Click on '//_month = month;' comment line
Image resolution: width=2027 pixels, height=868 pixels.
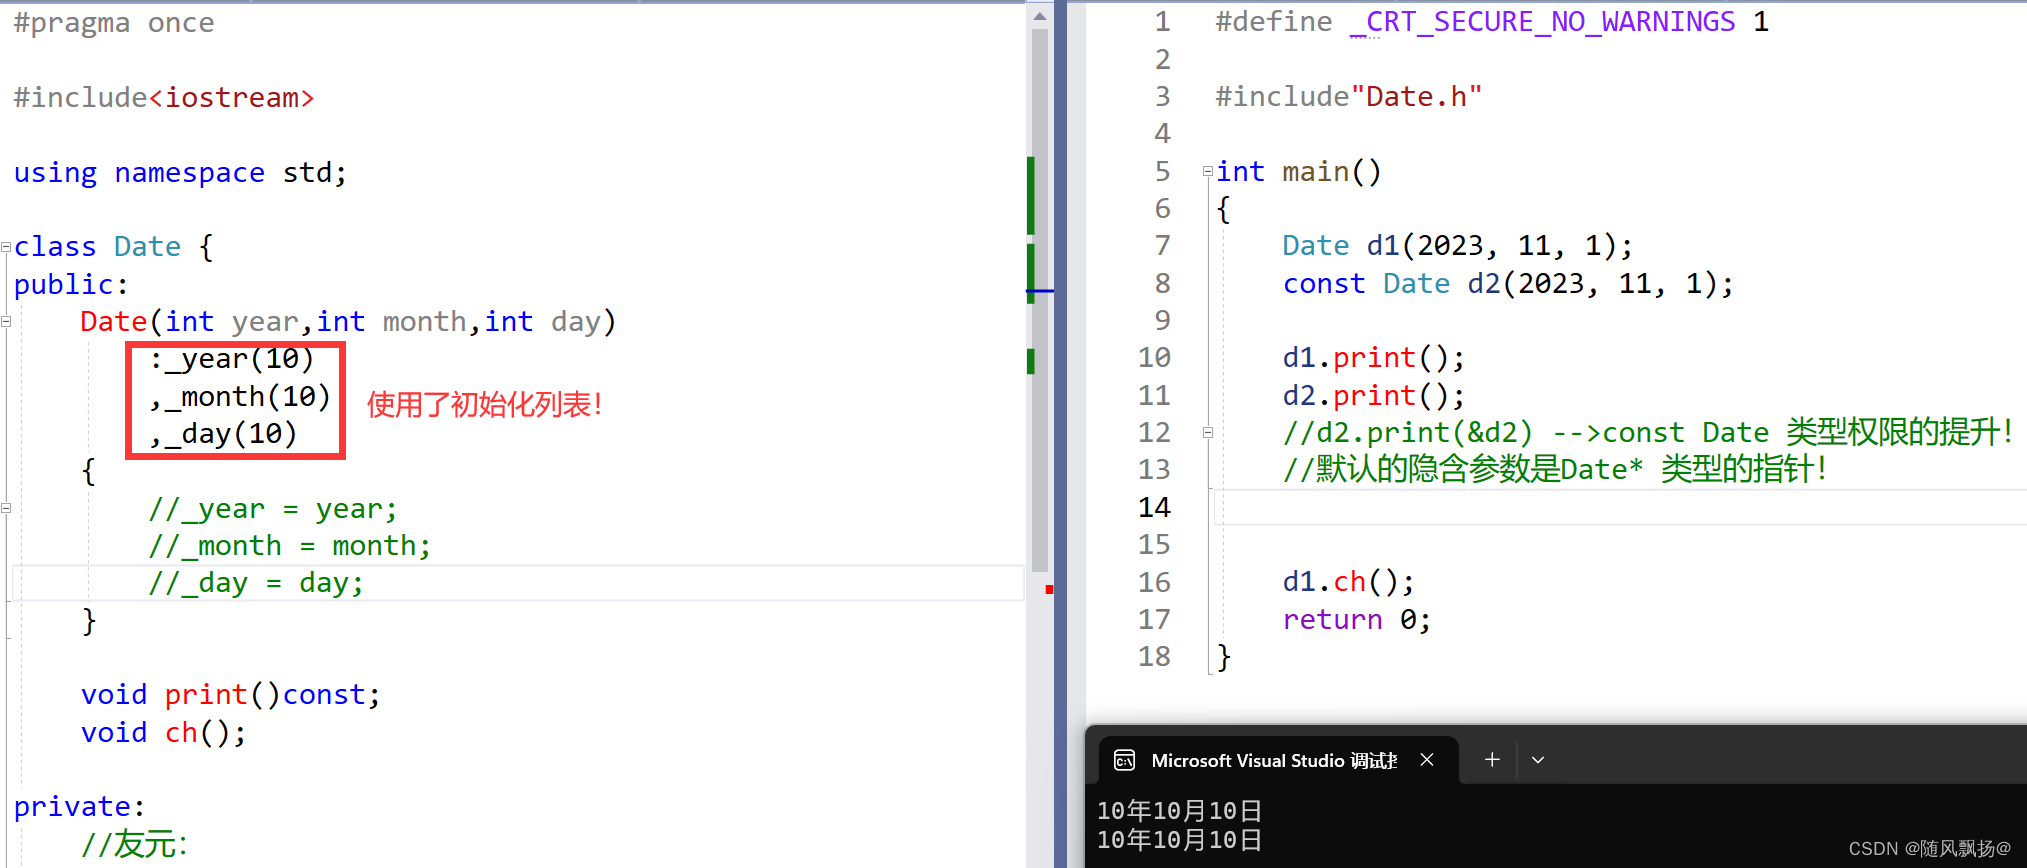coord(290,546)
